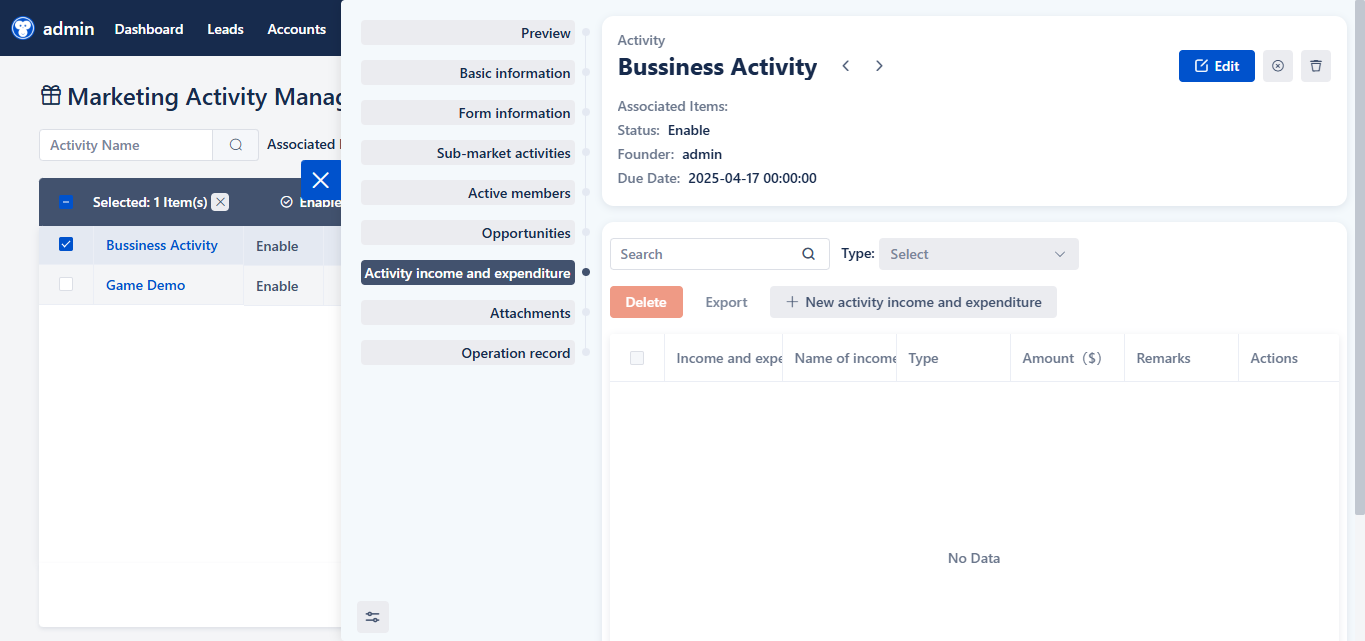The image size is (1365, 641).
Task: Open the trash icon to delete Bussiness Activity
Action: 1315,66
